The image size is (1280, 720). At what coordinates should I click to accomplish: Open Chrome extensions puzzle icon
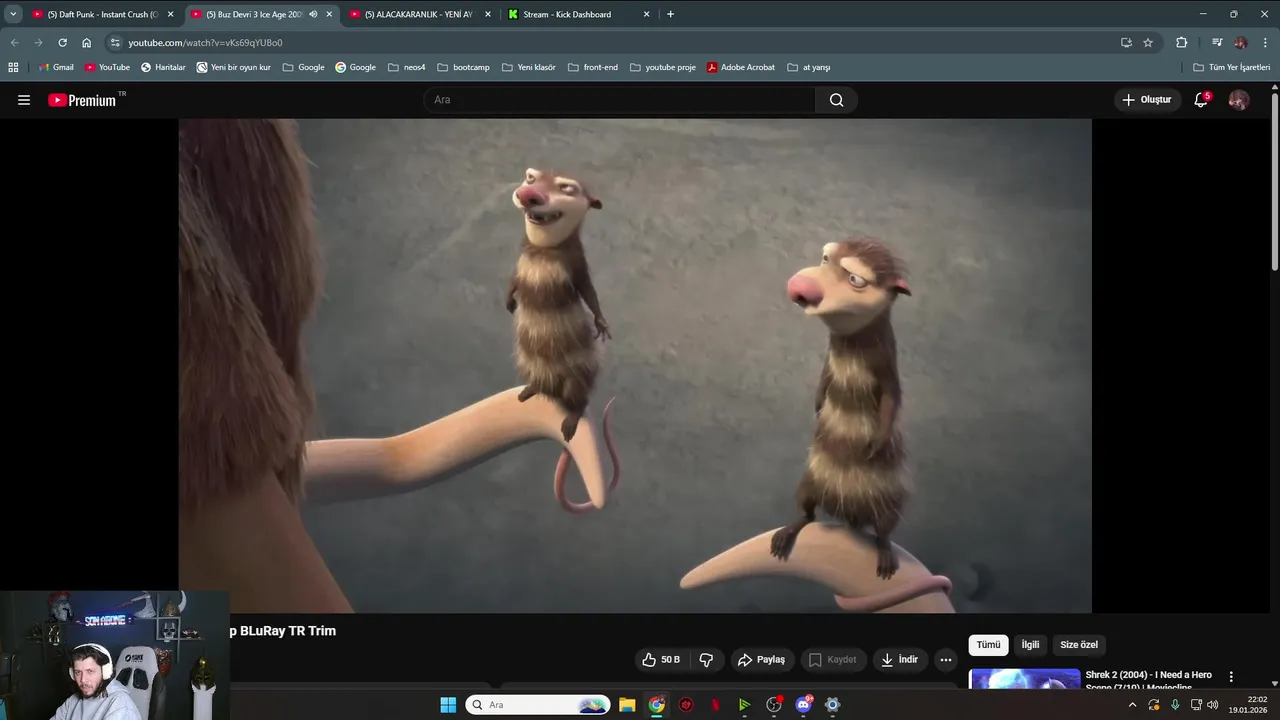(x=1181, y=43)
